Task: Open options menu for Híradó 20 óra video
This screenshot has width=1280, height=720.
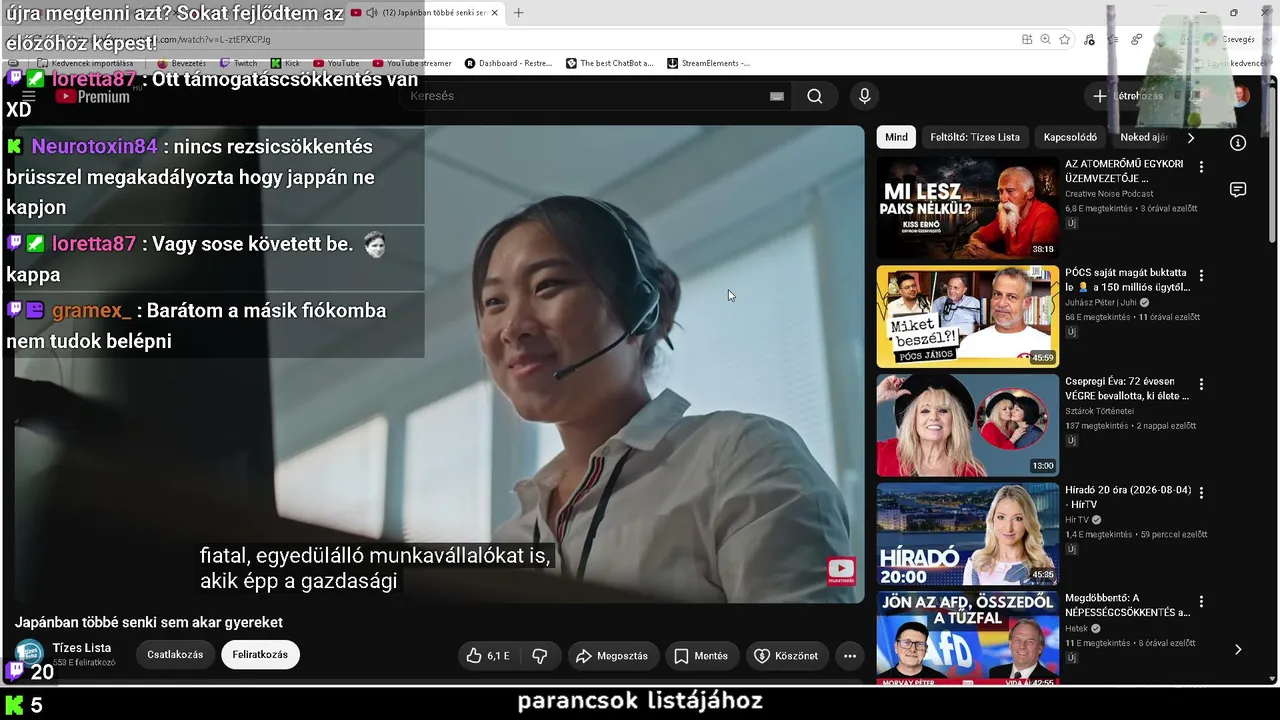Action: (1201, 493)
